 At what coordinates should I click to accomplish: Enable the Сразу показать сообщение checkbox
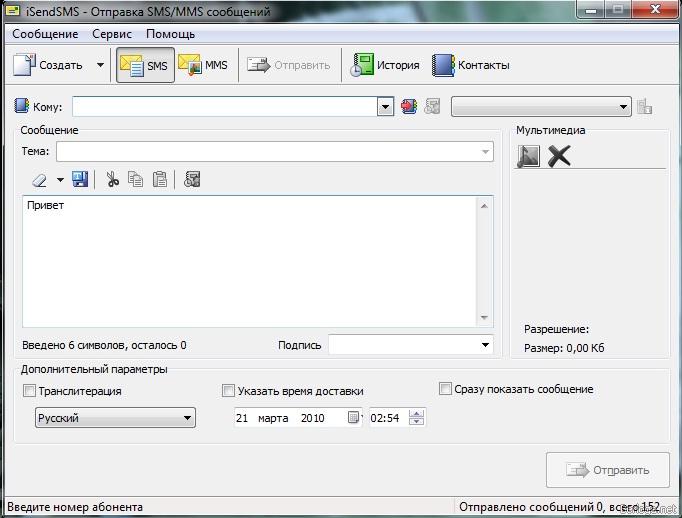click(445, 388)
